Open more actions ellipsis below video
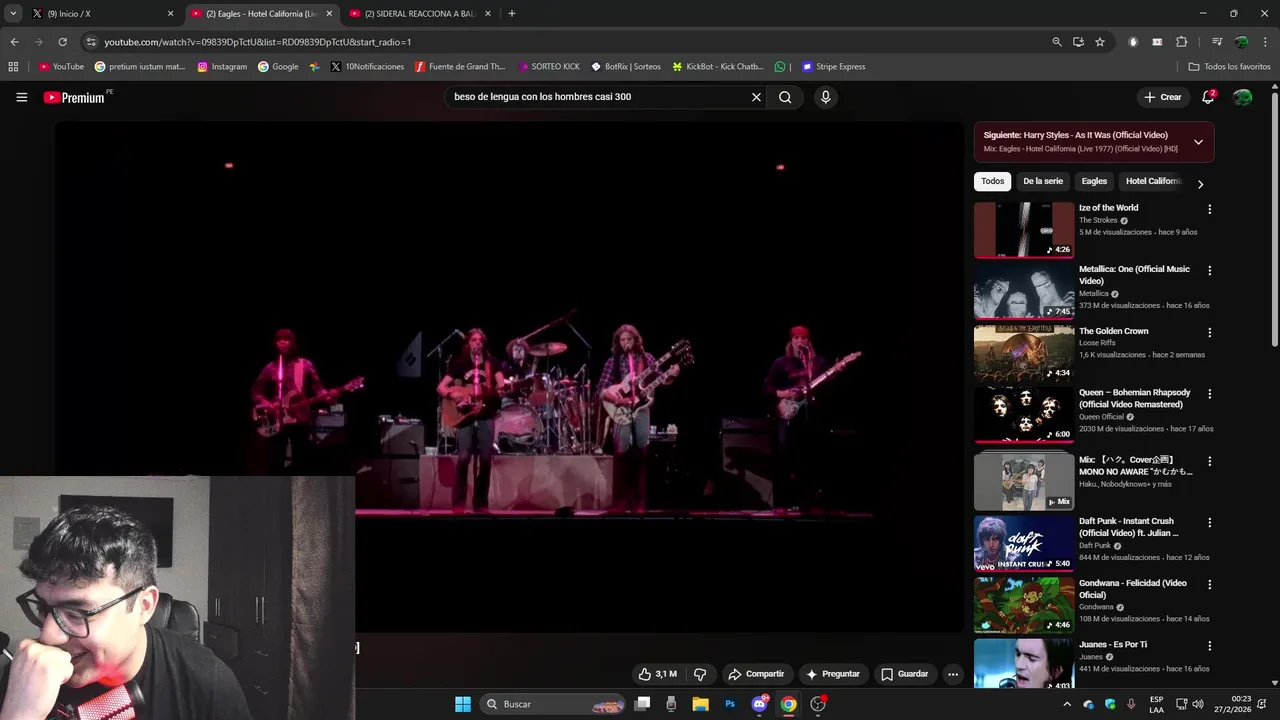The width and height of the screenshot is (1280, 720). pyautogui.click(x=953, y=674)
